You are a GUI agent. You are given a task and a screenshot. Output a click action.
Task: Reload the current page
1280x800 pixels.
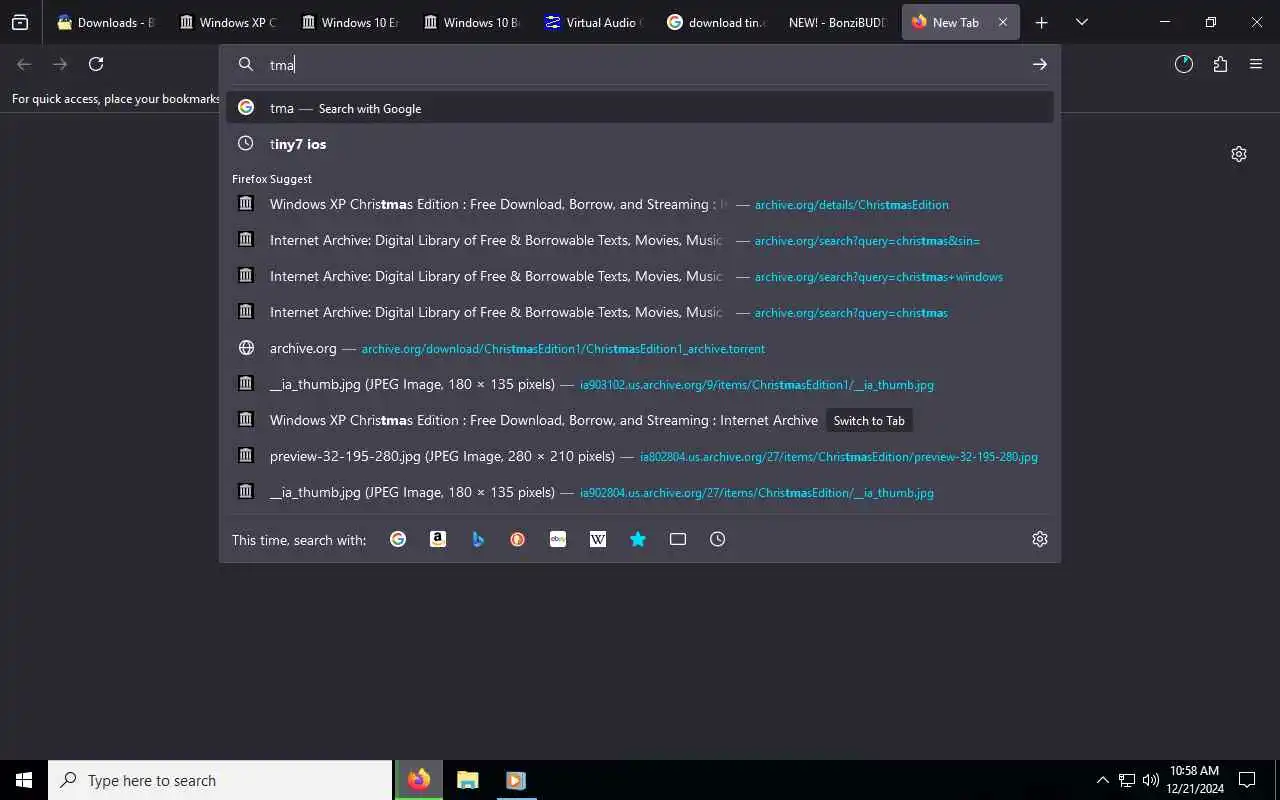click(96, 64)
